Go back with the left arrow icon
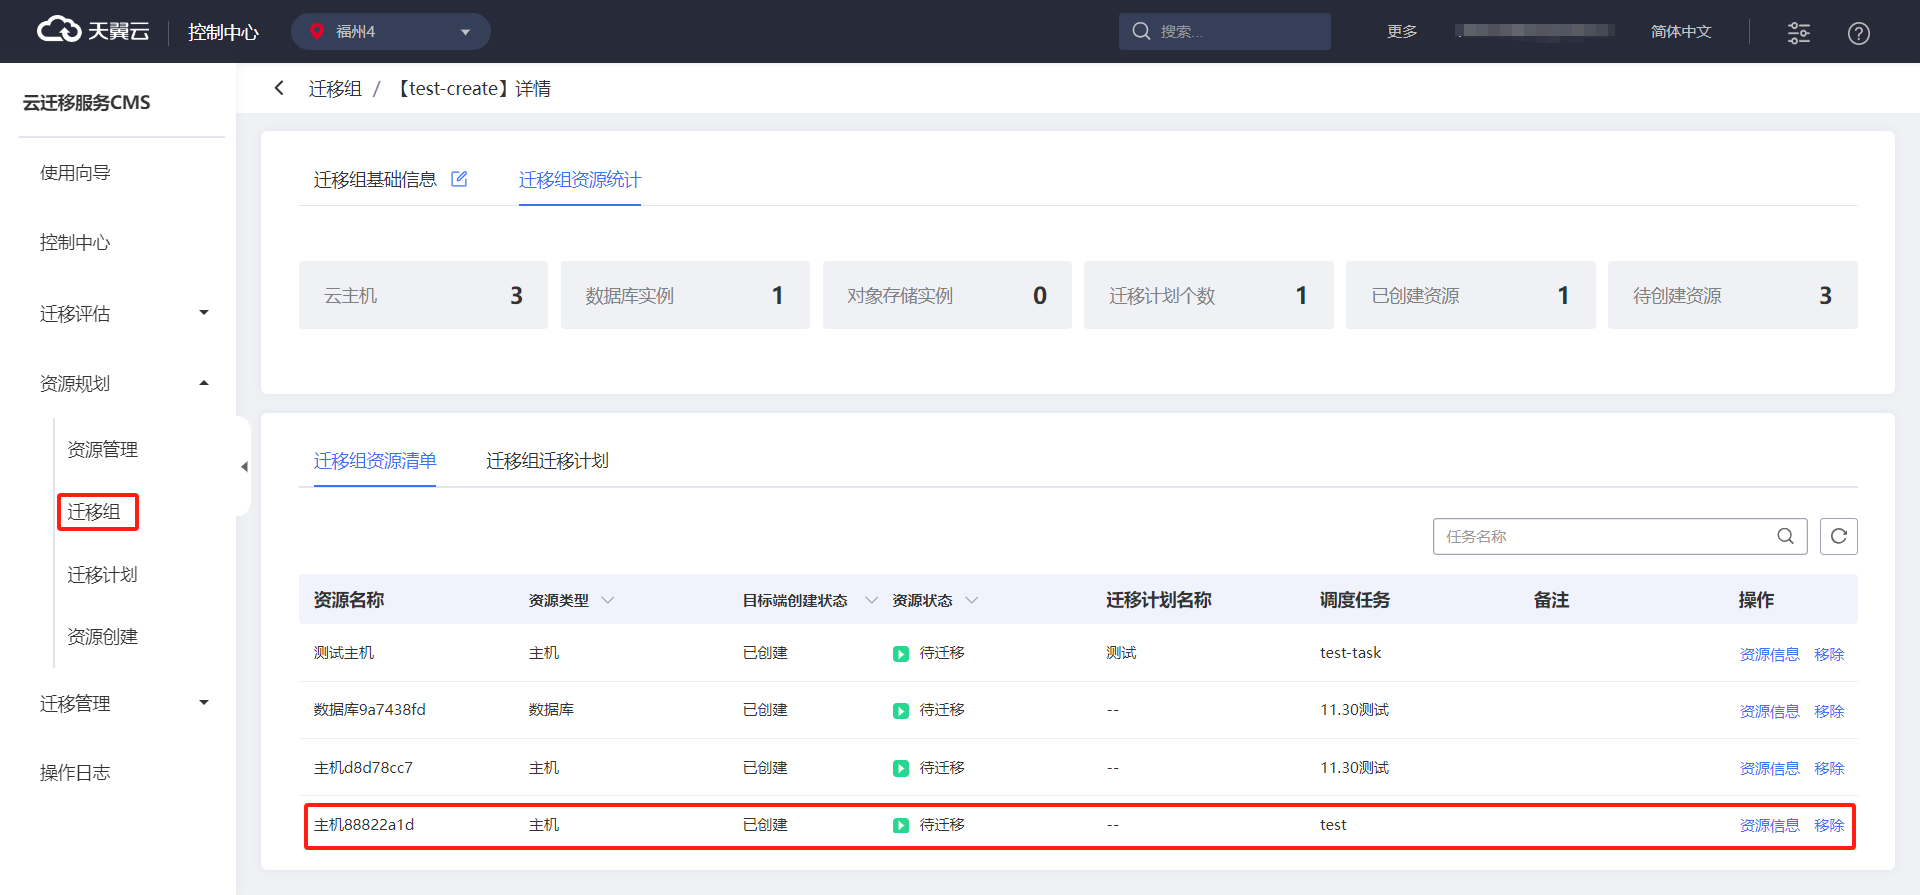 coord(279,88)
